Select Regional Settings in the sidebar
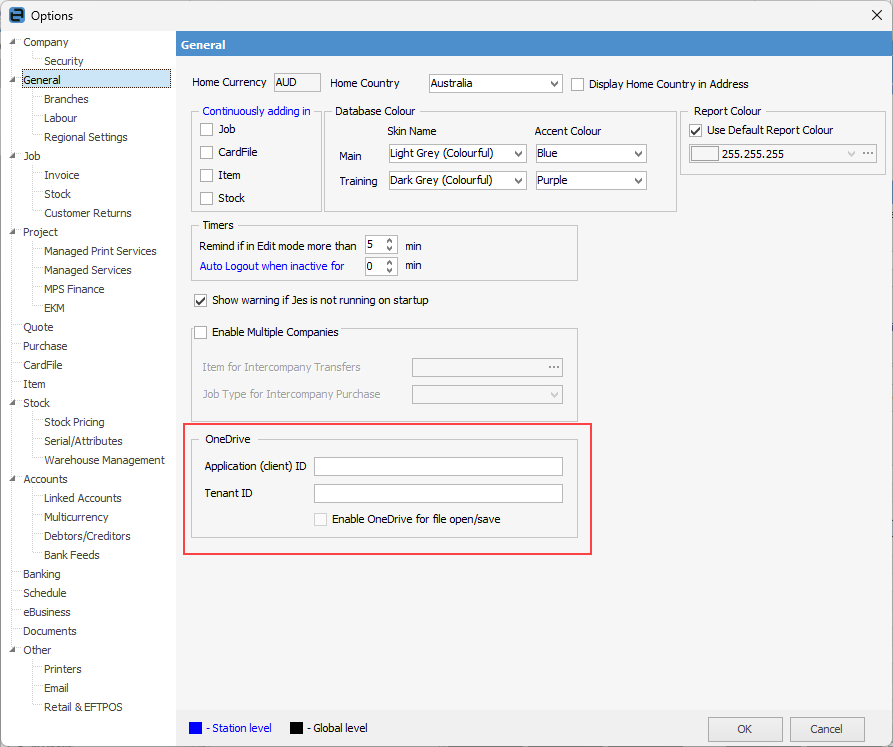The height and width of the screenshot is (747, 893). pos(86,136)
